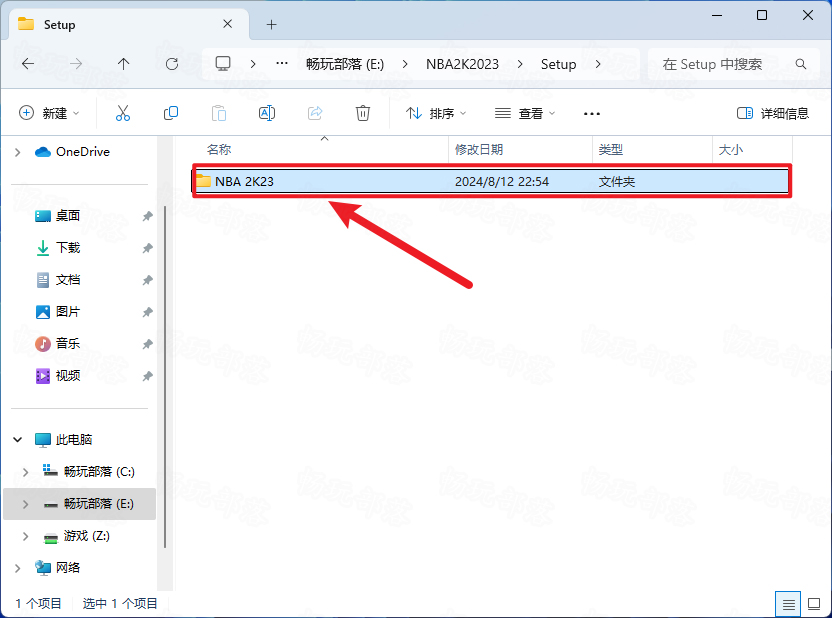
Task: Expand the 游戏 (Z:) drive node
Action: pos(25,536)
